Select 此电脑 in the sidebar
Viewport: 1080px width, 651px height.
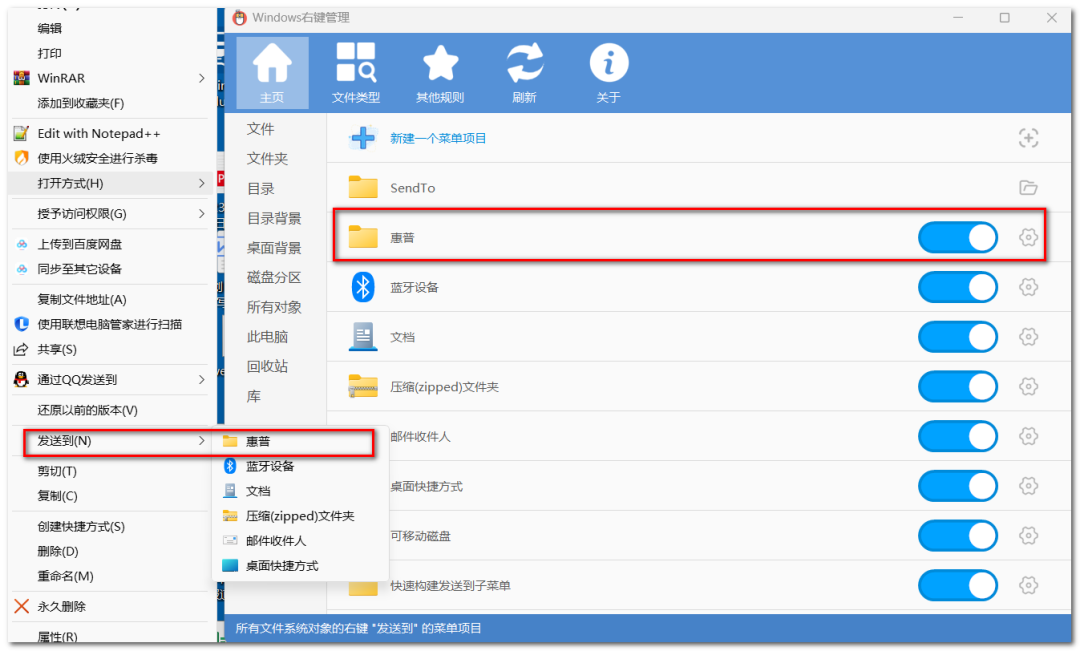(267, 337)
